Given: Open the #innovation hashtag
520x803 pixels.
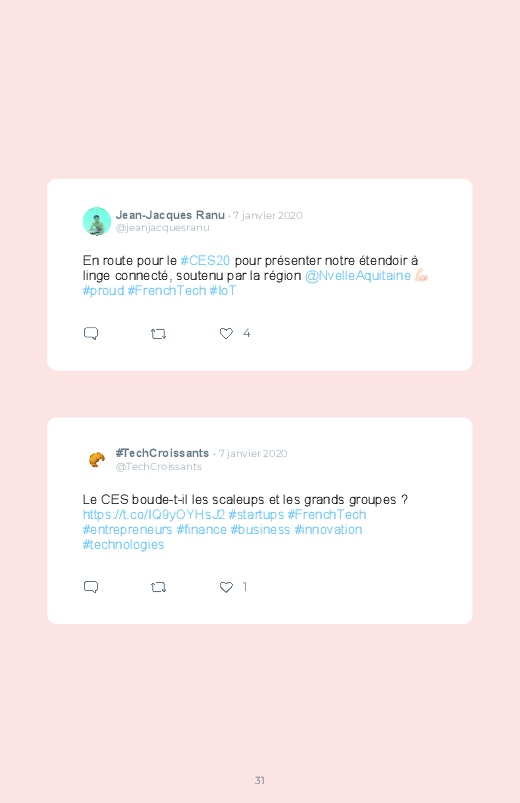Looking at the screenshot, I should (x=328, y=530).
